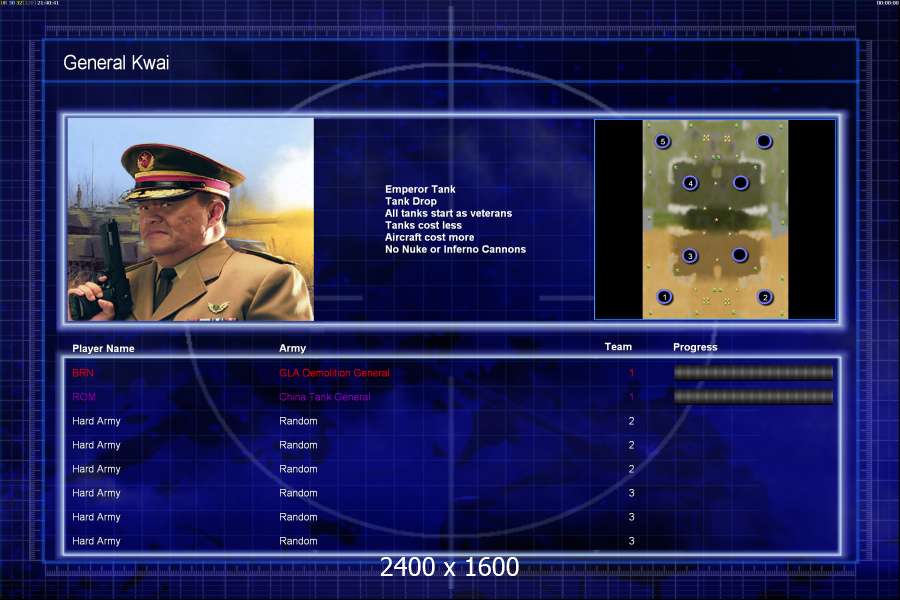Click start position marker 3 on the minimap
This screenshot has width=900, height=600.
point(690,256)
